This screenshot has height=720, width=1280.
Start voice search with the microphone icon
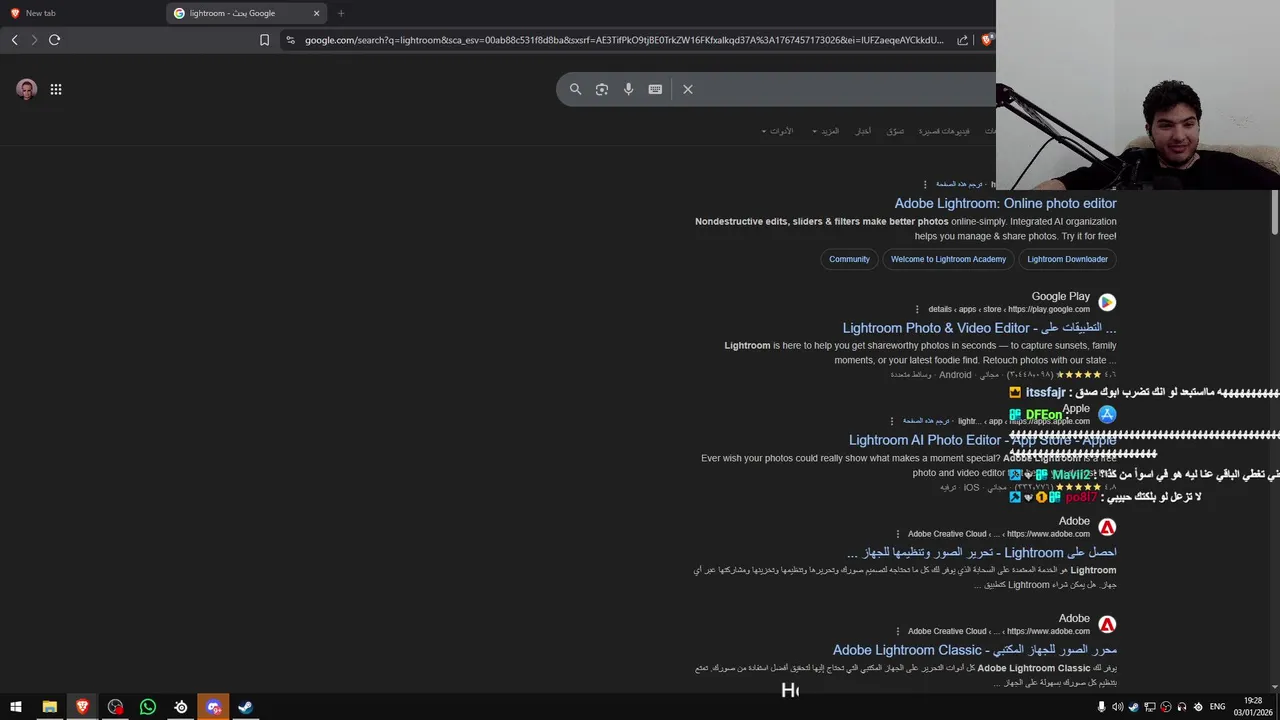(628, 89)
